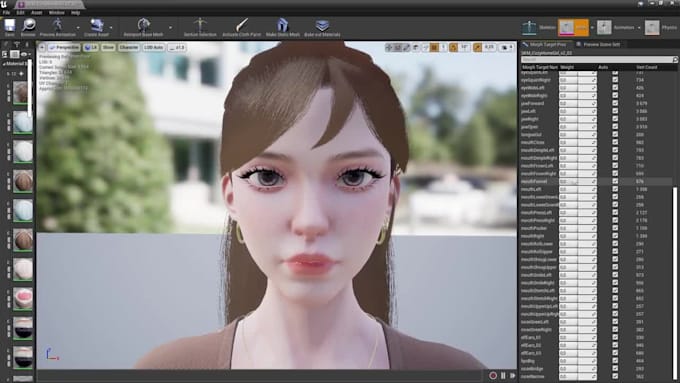Switch to Animation editor mode icon
The width and height of the screenshot is (680, 383).
coord(604,27)
